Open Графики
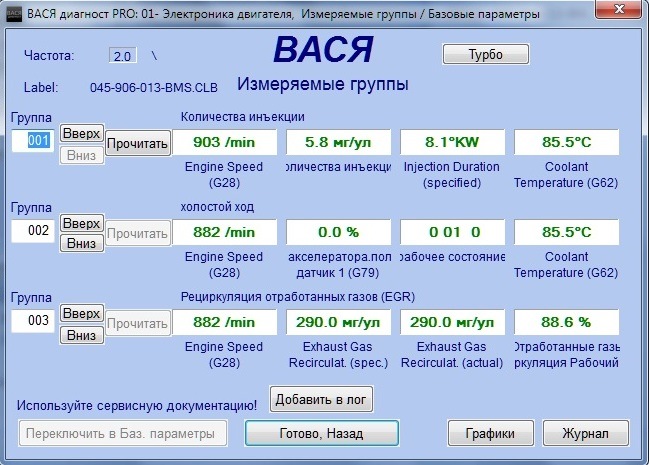 490,433
